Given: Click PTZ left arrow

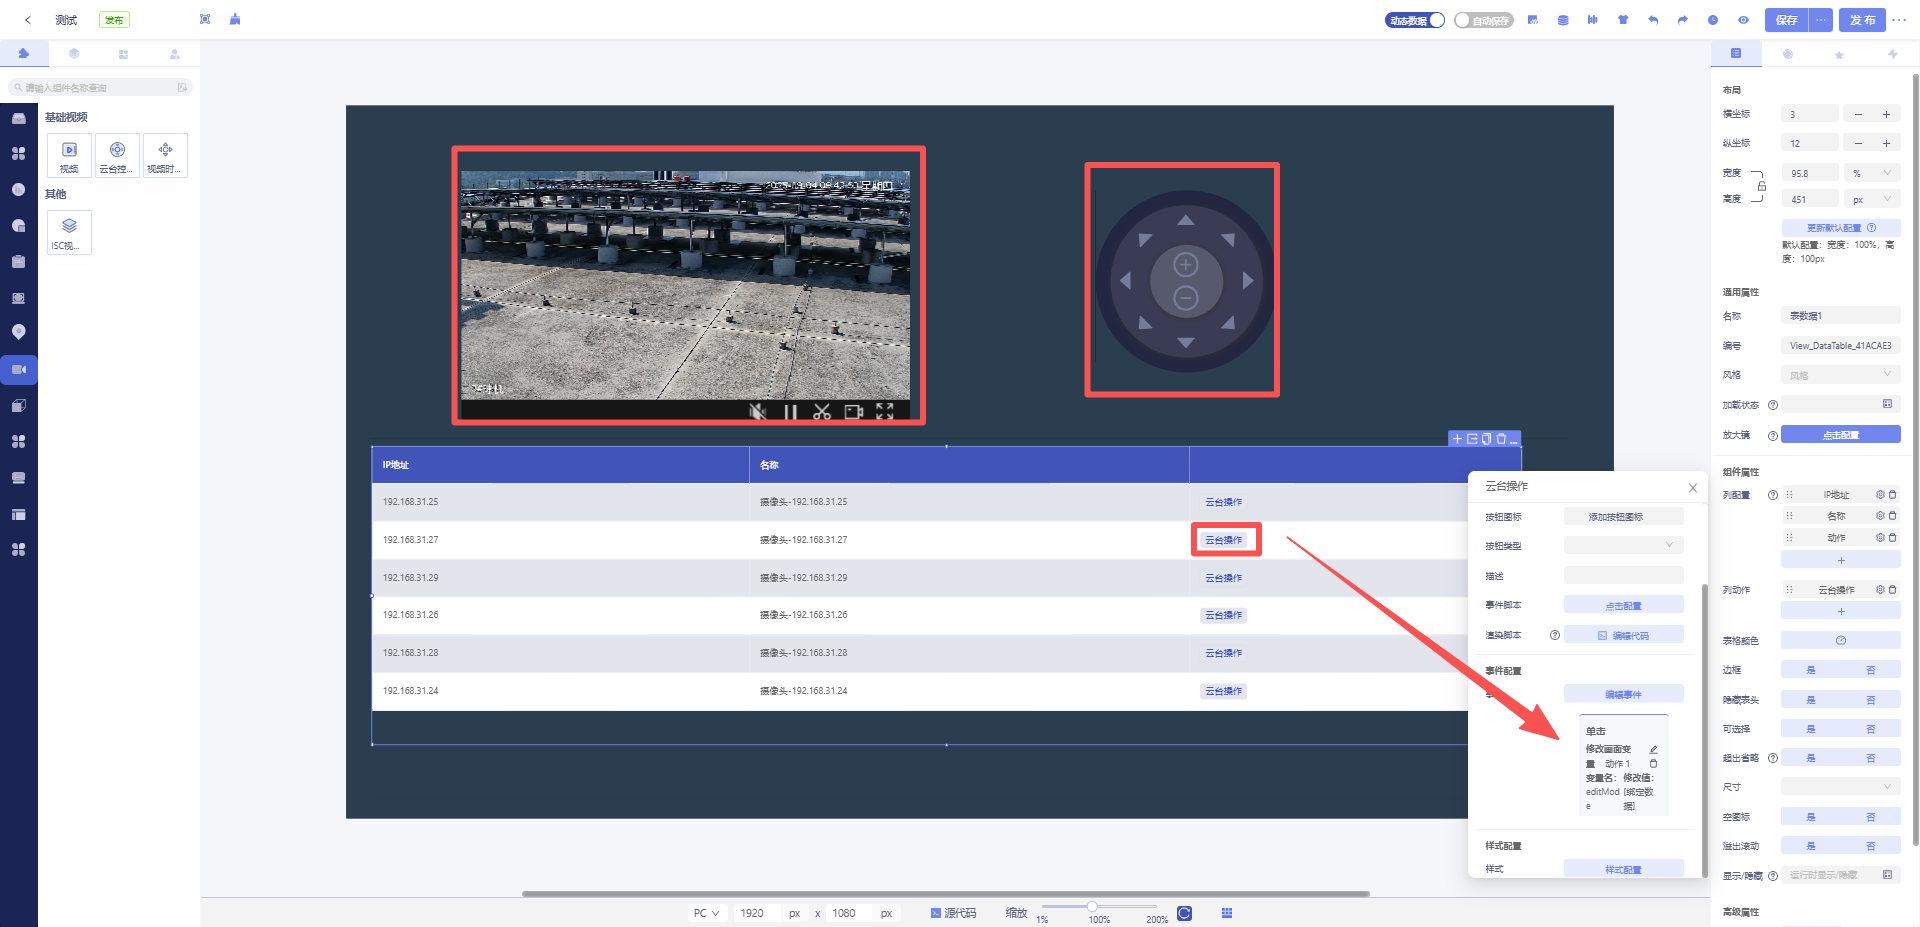Looking at the screenshot, I should pos(1125,281).
